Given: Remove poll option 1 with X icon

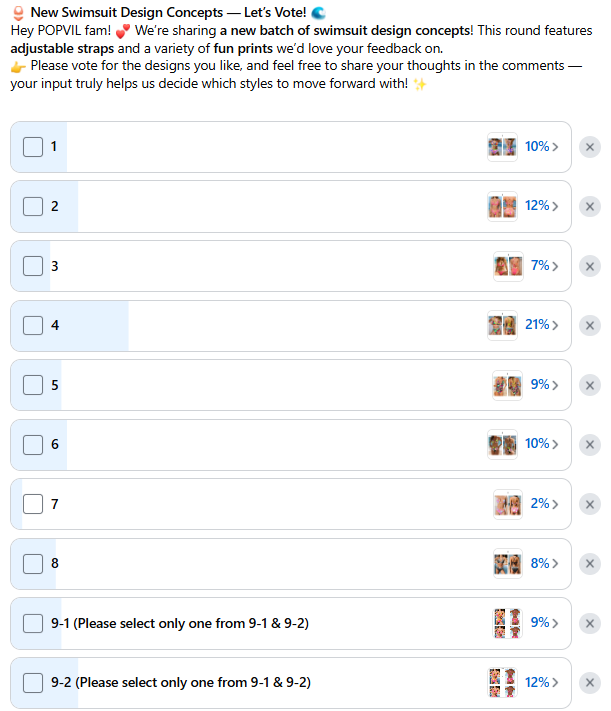Looking at the screenshot, I should tap(590, 147).
